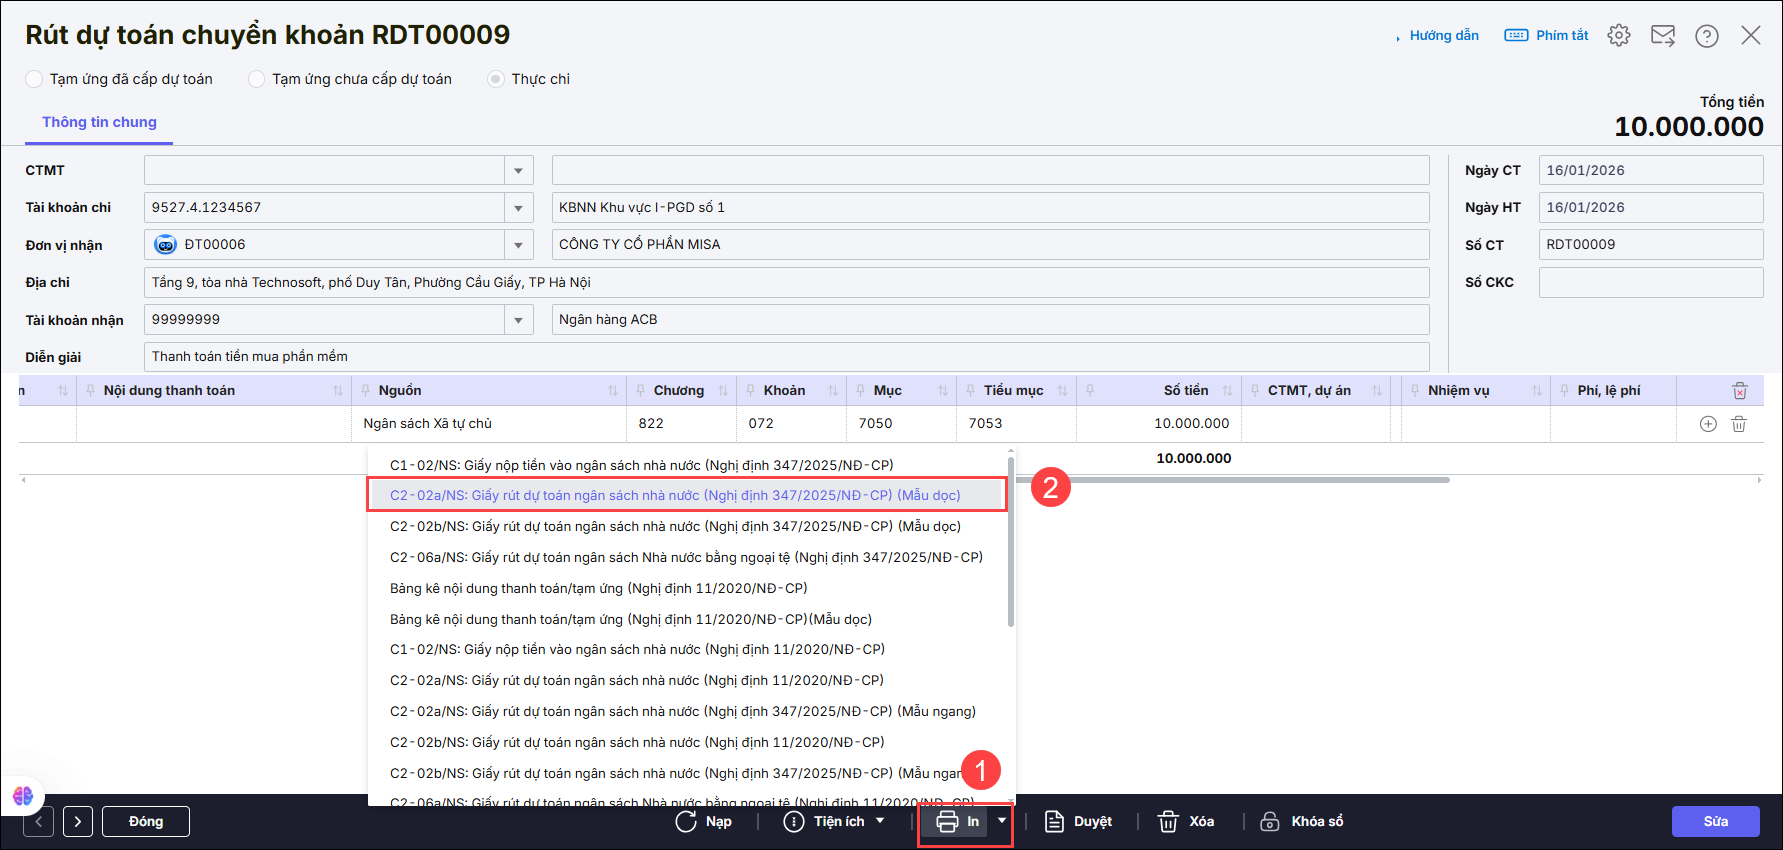Open the help question mark icon
The image size is (1783, 850).
point(1707,35)
